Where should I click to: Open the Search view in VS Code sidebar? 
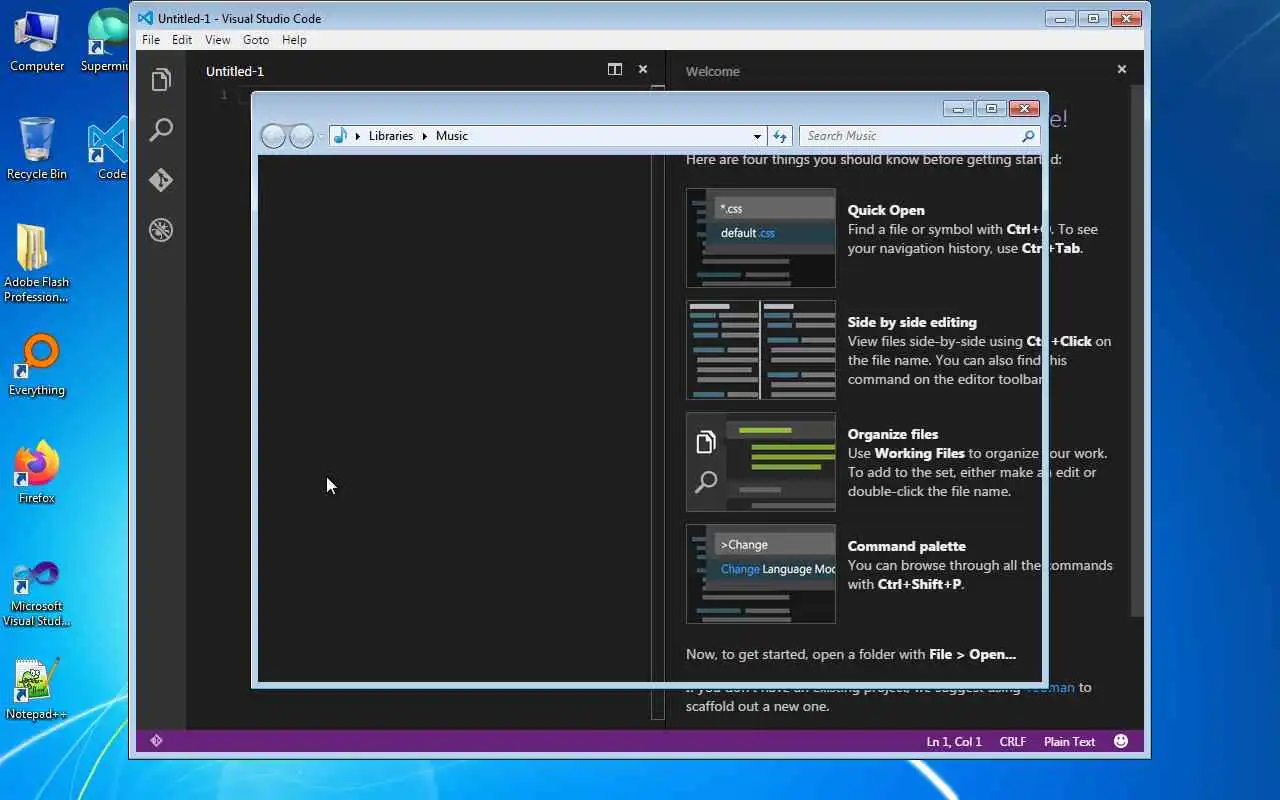coord(161,130)
